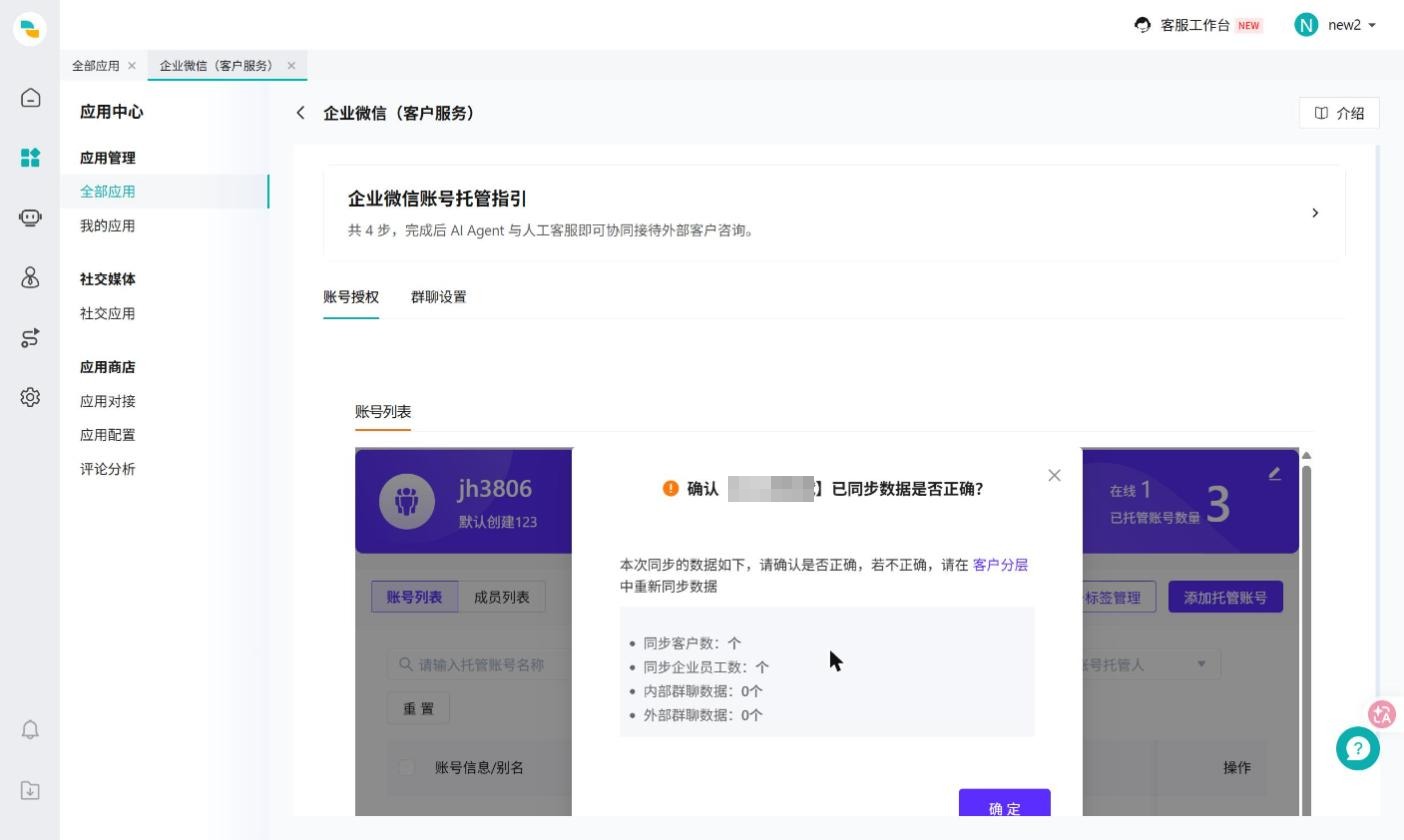1404x840 pixels.
Task: Click the app logo at top left
Action: pyautogui.click(x=30, y=29)
